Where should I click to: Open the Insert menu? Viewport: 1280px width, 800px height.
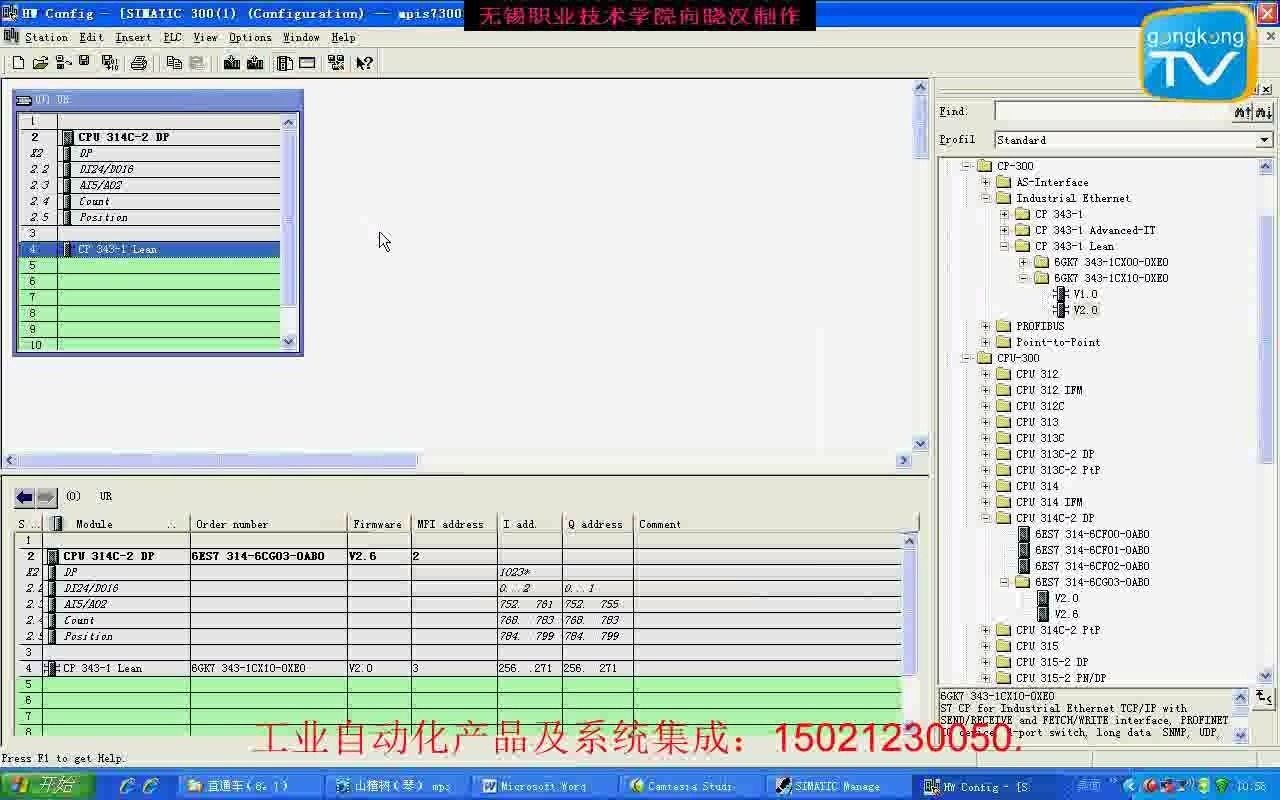pyautogui.click(x=133, y=37)
